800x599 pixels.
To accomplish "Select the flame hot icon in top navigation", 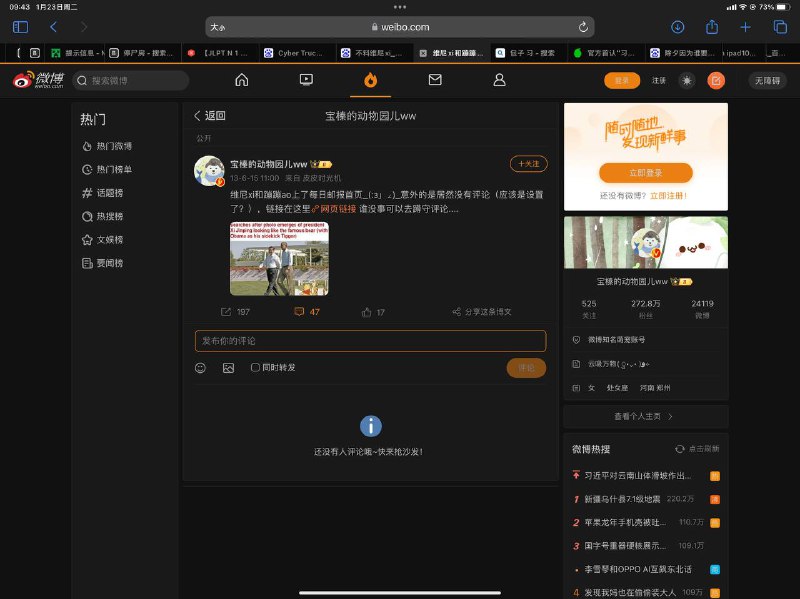I will pyautogui.click(x=371, y=81).
